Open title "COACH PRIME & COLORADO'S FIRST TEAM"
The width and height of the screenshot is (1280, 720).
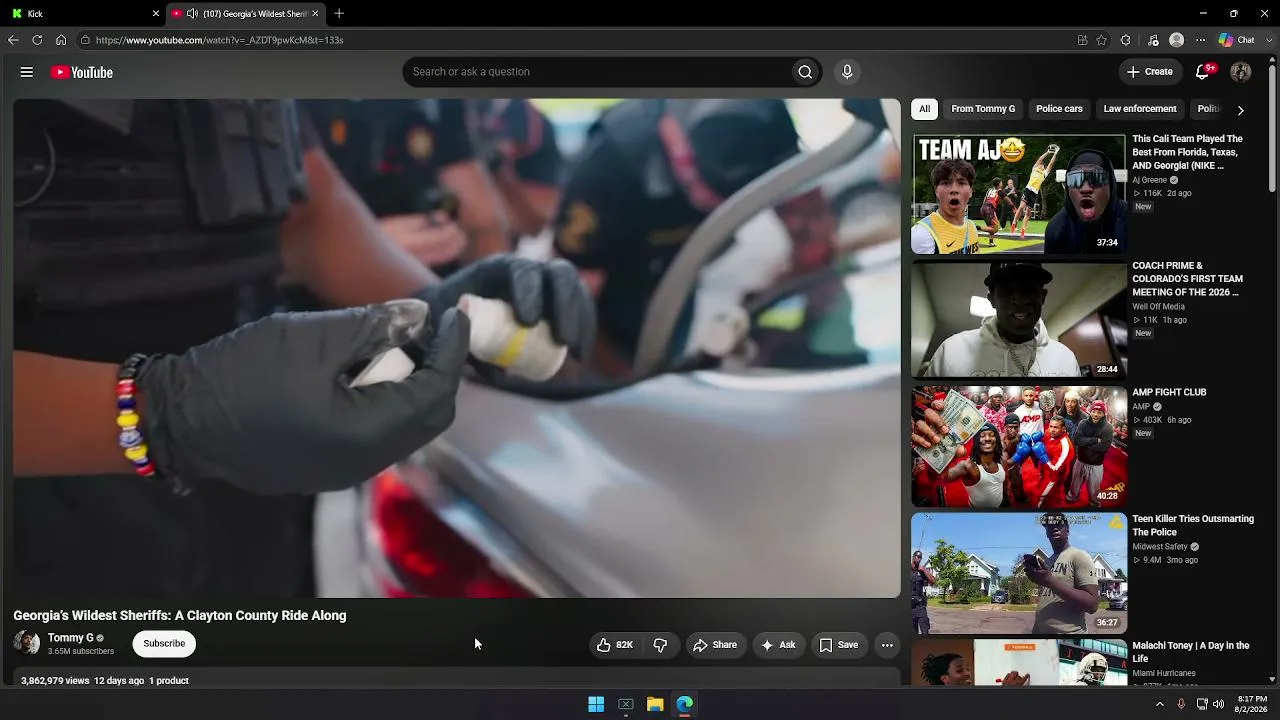pyautogui.click(x=1188, y=279)
